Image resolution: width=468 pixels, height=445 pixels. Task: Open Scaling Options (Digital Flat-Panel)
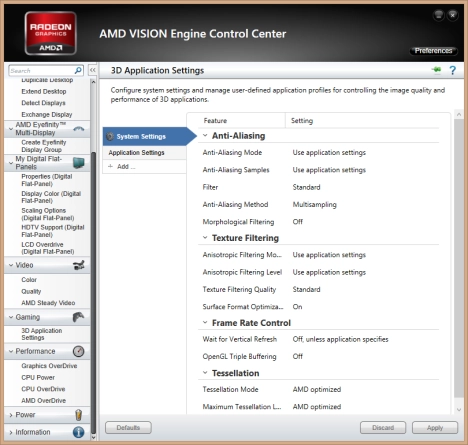click(x=48, y=214)
